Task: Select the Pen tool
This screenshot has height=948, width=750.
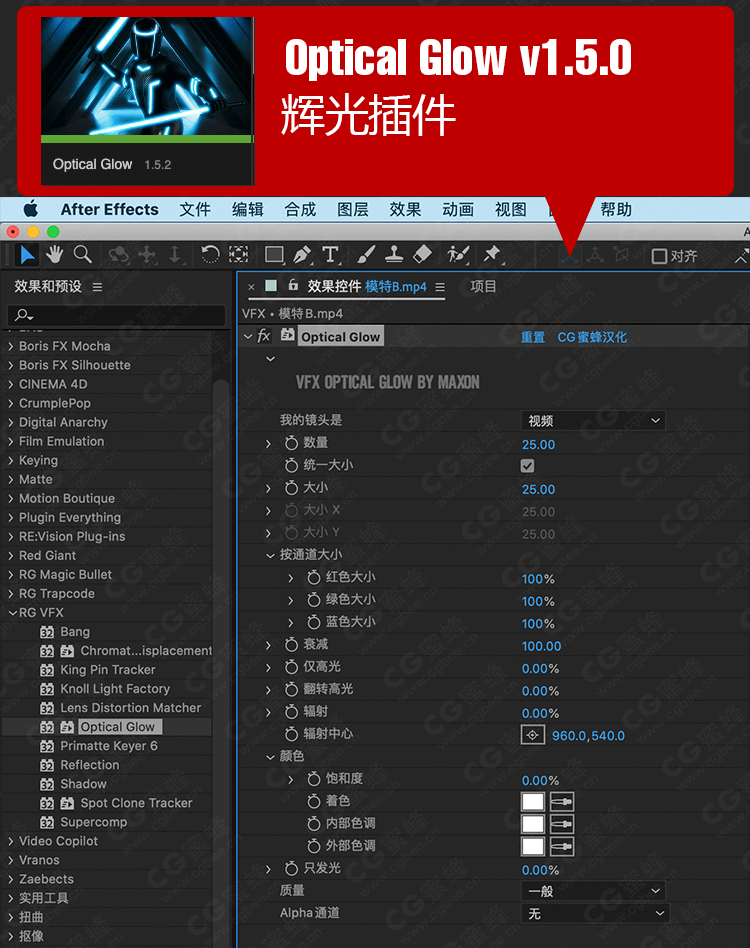Action: pos(302,255)
